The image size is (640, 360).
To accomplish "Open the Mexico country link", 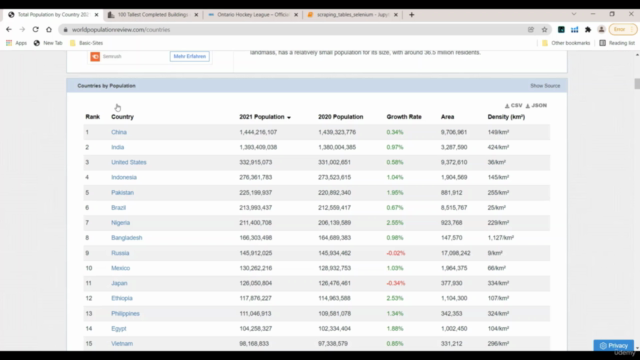I will point(120,268).
